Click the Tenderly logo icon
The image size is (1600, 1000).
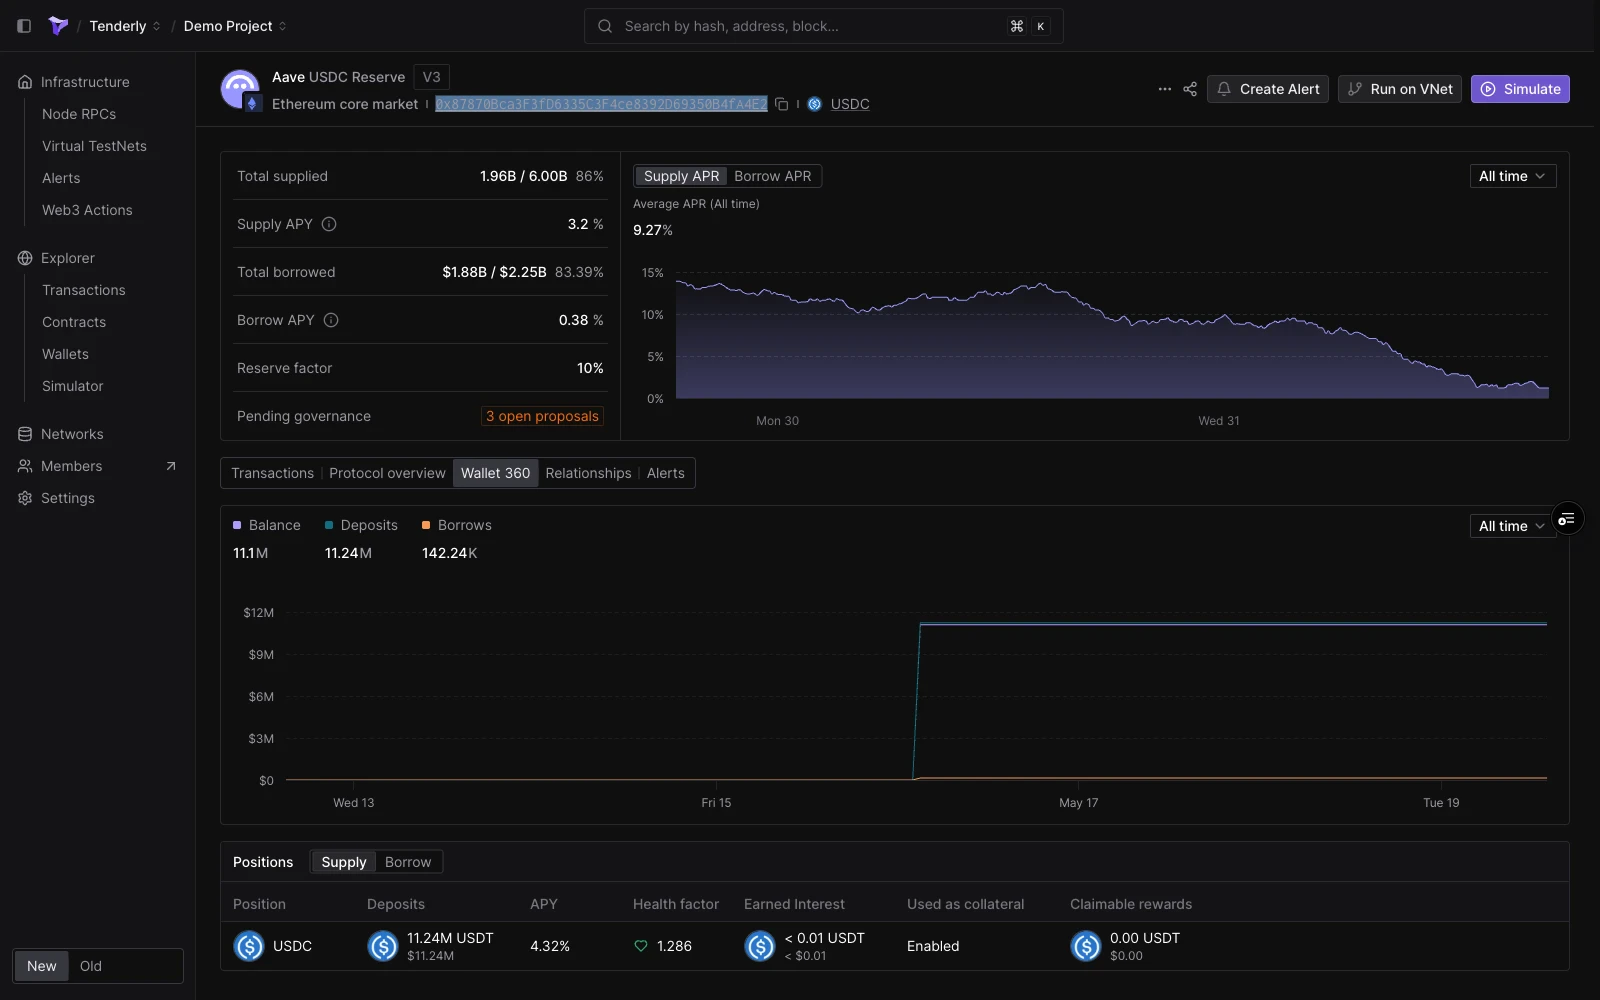point(58,26)
